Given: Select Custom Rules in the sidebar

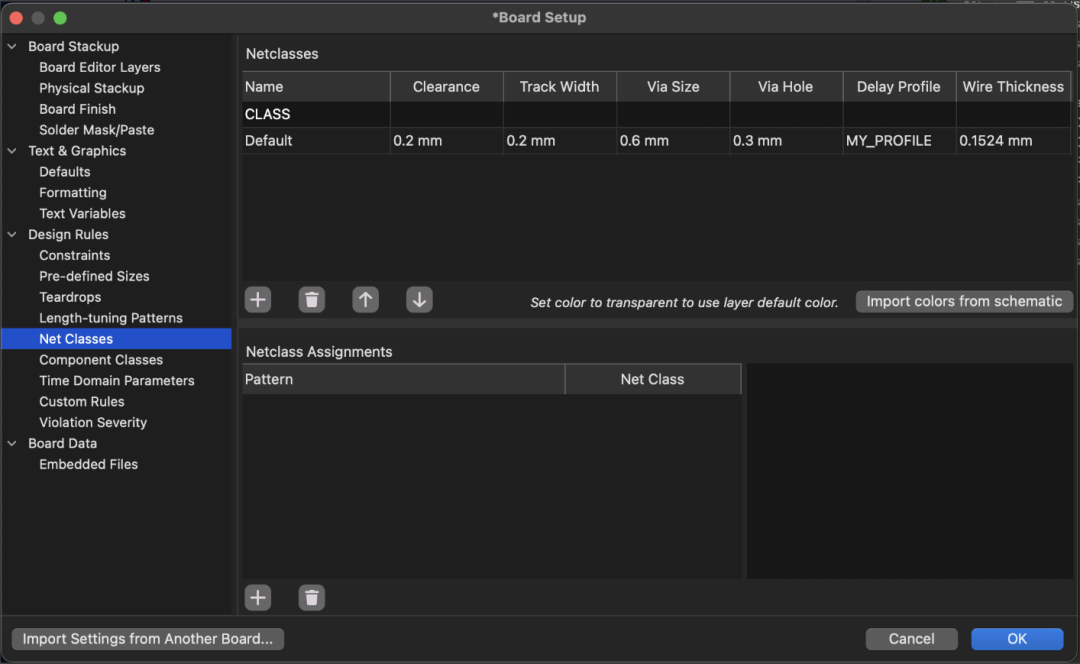Looking at the screenshot, I should point(81,401).
